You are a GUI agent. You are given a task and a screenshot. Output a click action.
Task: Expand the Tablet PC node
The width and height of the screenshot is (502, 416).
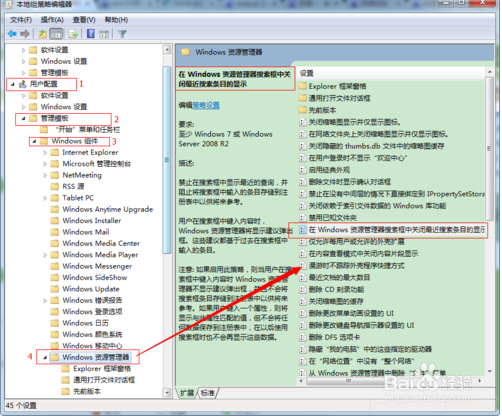[45, 198]
